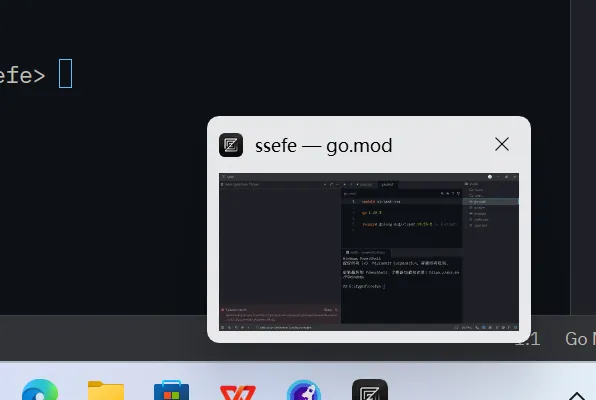Screen dimensions: 596x400
Task: Click the Zed editor taskbar icon
Action: [x=370, y=391]
